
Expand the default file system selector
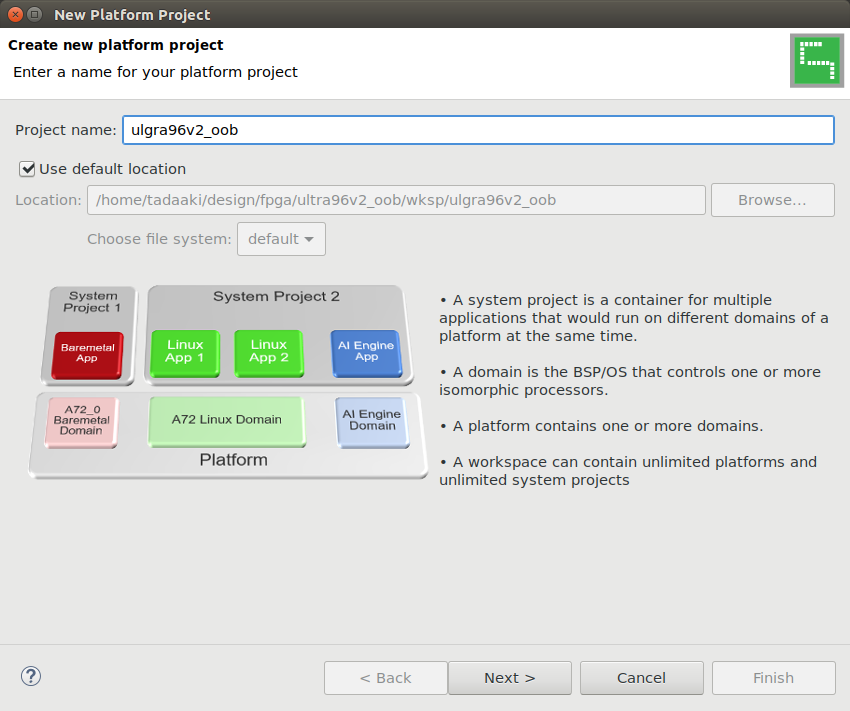coord(281,238)
